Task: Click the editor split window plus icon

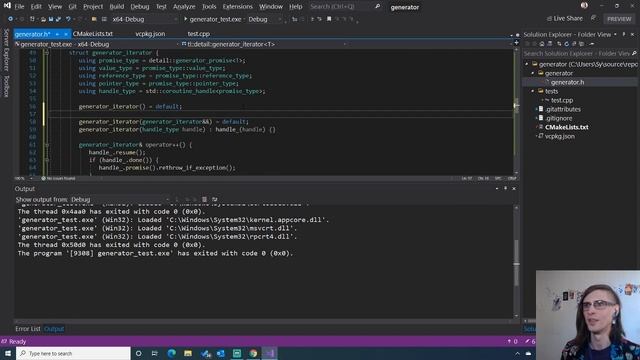Action: 516,43
